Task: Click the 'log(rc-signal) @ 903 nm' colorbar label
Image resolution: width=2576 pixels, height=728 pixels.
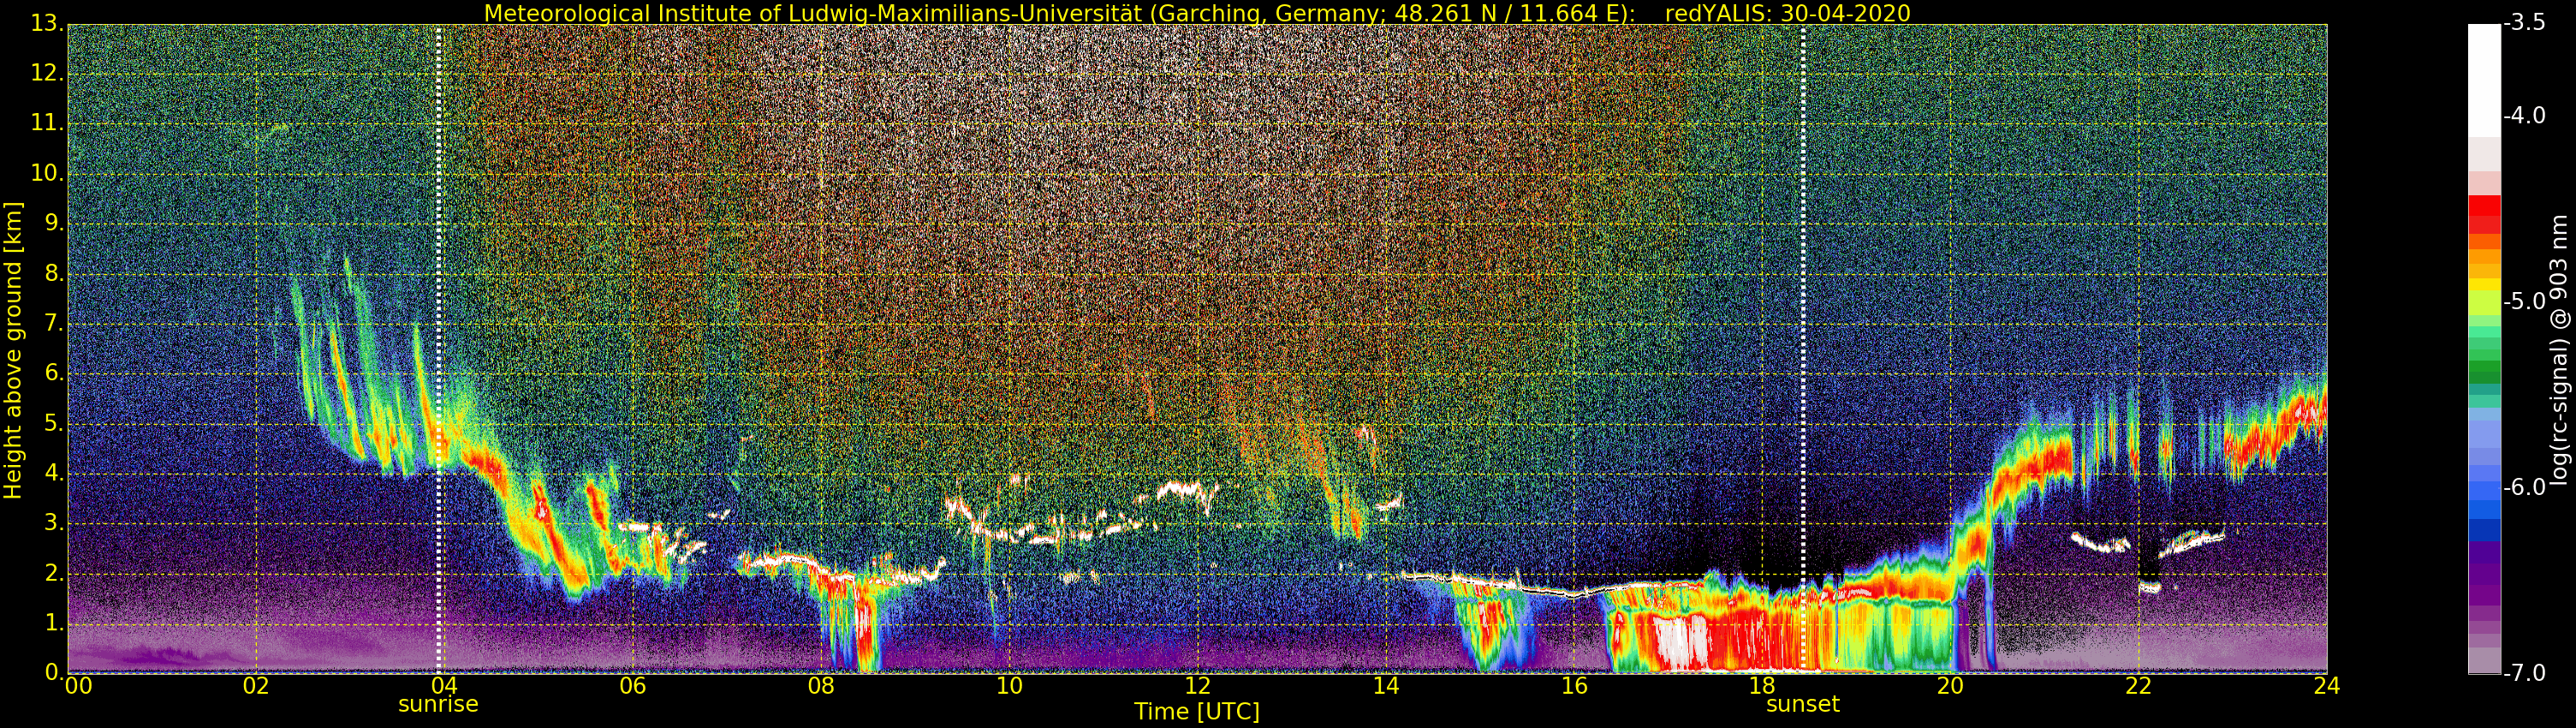Action: 2559,349
